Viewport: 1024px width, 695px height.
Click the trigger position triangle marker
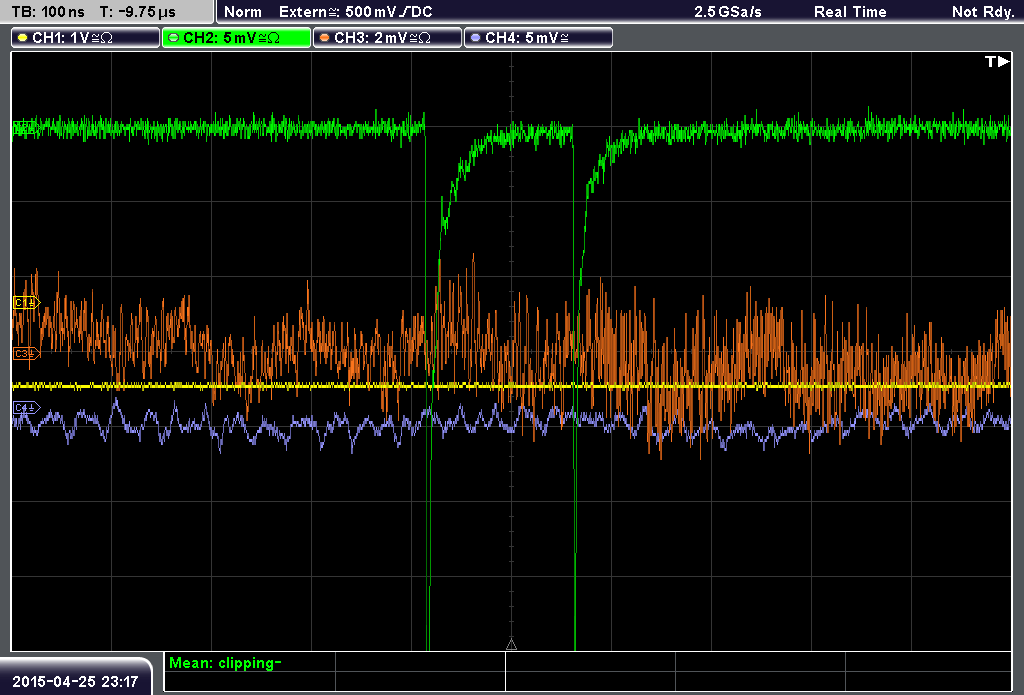511,645
